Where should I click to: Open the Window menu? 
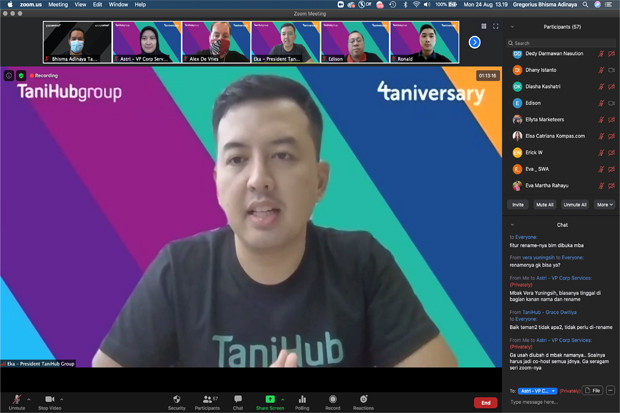pos(118,4)
